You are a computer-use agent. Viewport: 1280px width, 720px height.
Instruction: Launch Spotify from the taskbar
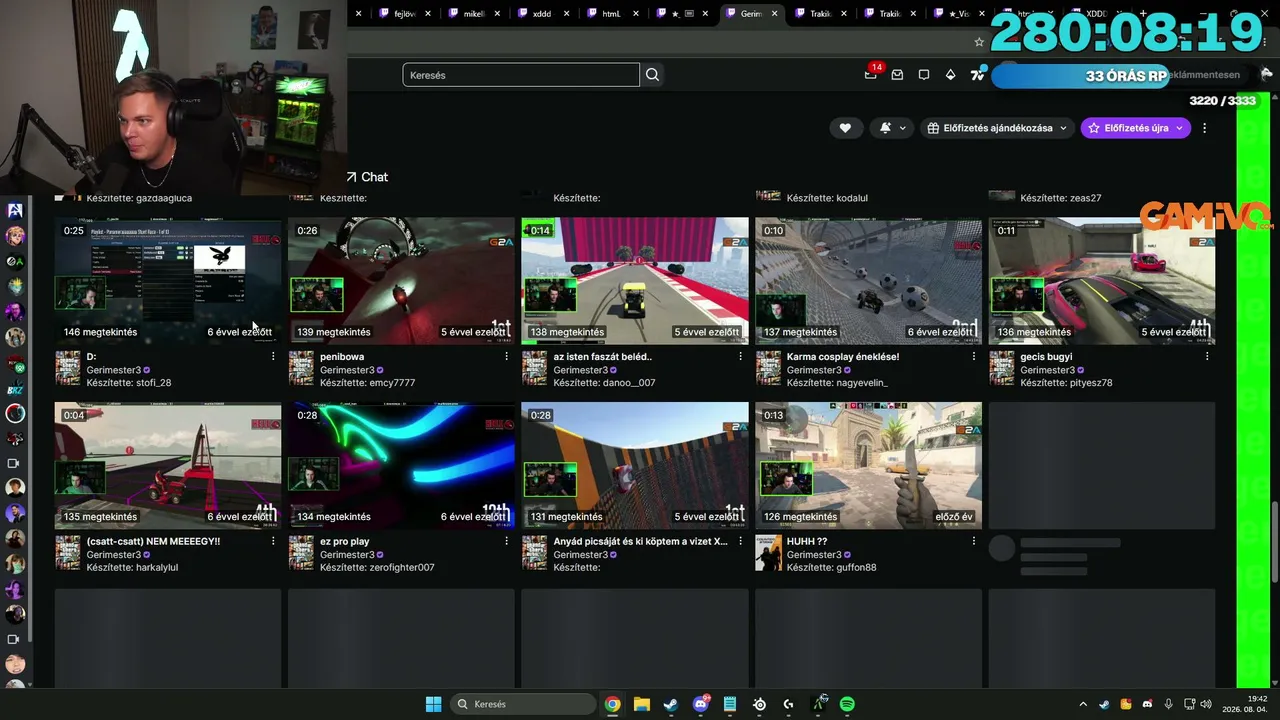pos(847,704)
